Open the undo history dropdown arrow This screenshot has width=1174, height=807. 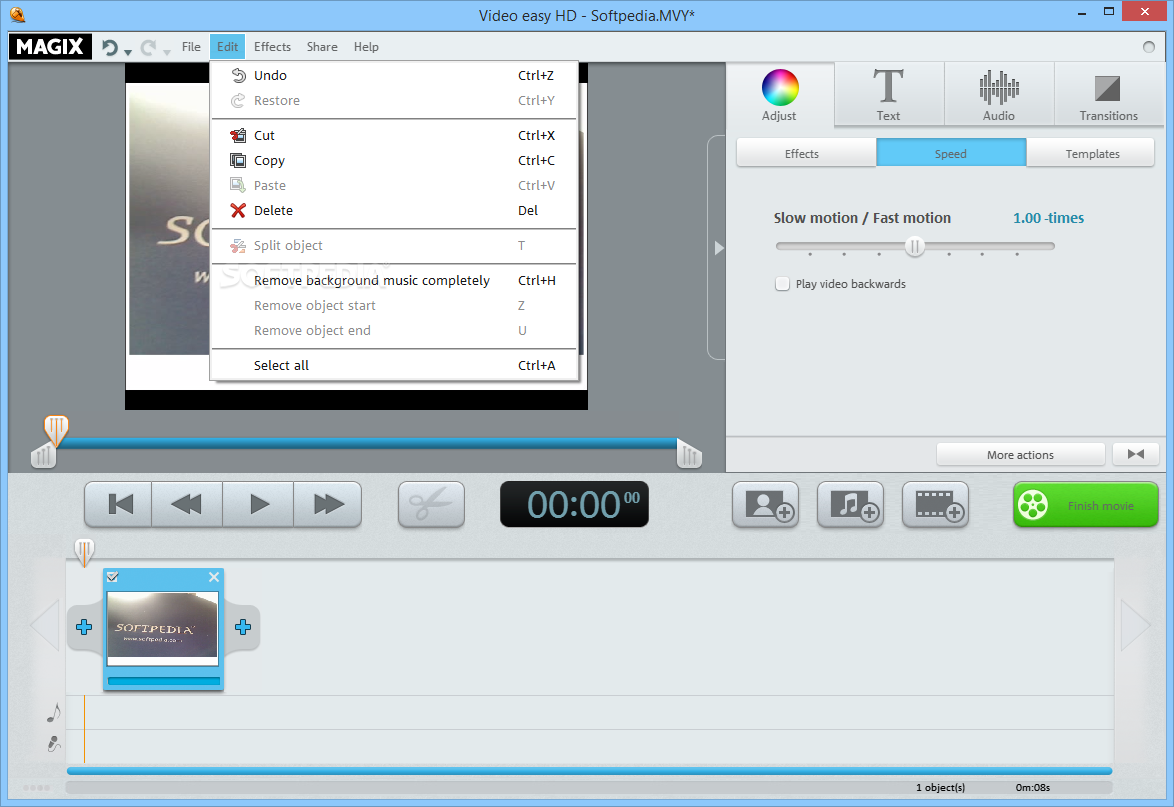coord(128,52)
